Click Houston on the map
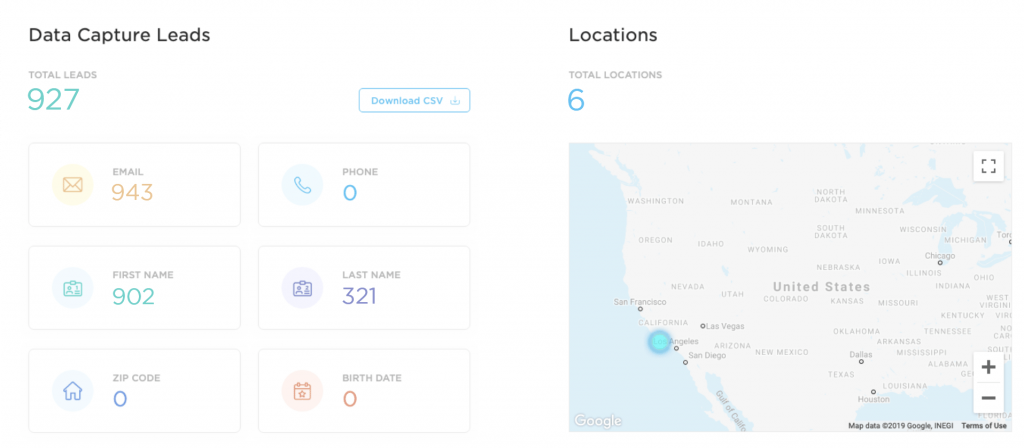1024x448 pixels. (x=873, y=398)
